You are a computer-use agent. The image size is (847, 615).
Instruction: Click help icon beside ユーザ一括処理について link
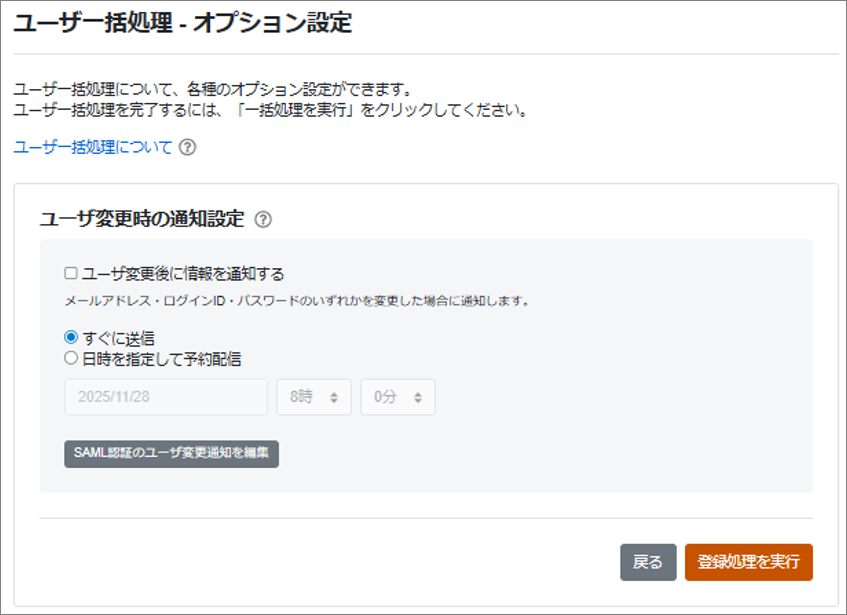pyautogui.click(x=187, y=147)
